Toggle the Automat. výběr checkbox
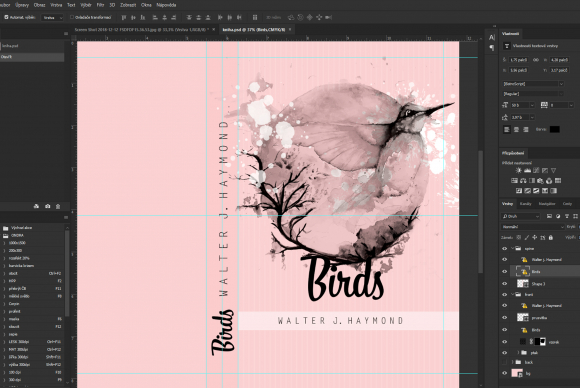 [x=6, y=17]
